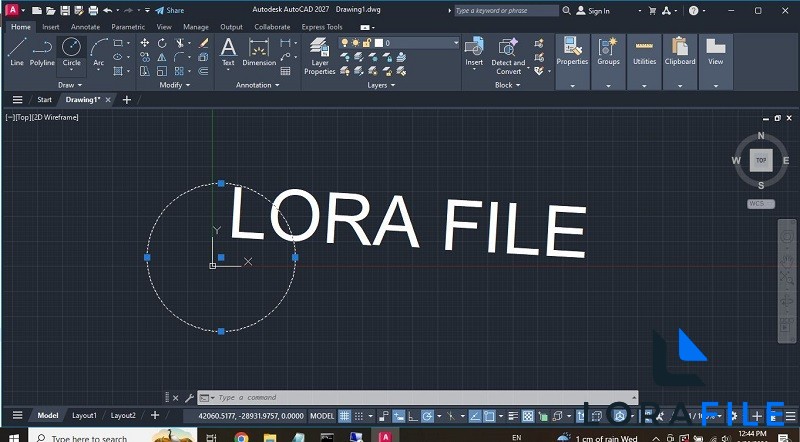Select the Polyline tool

point(42,52)
